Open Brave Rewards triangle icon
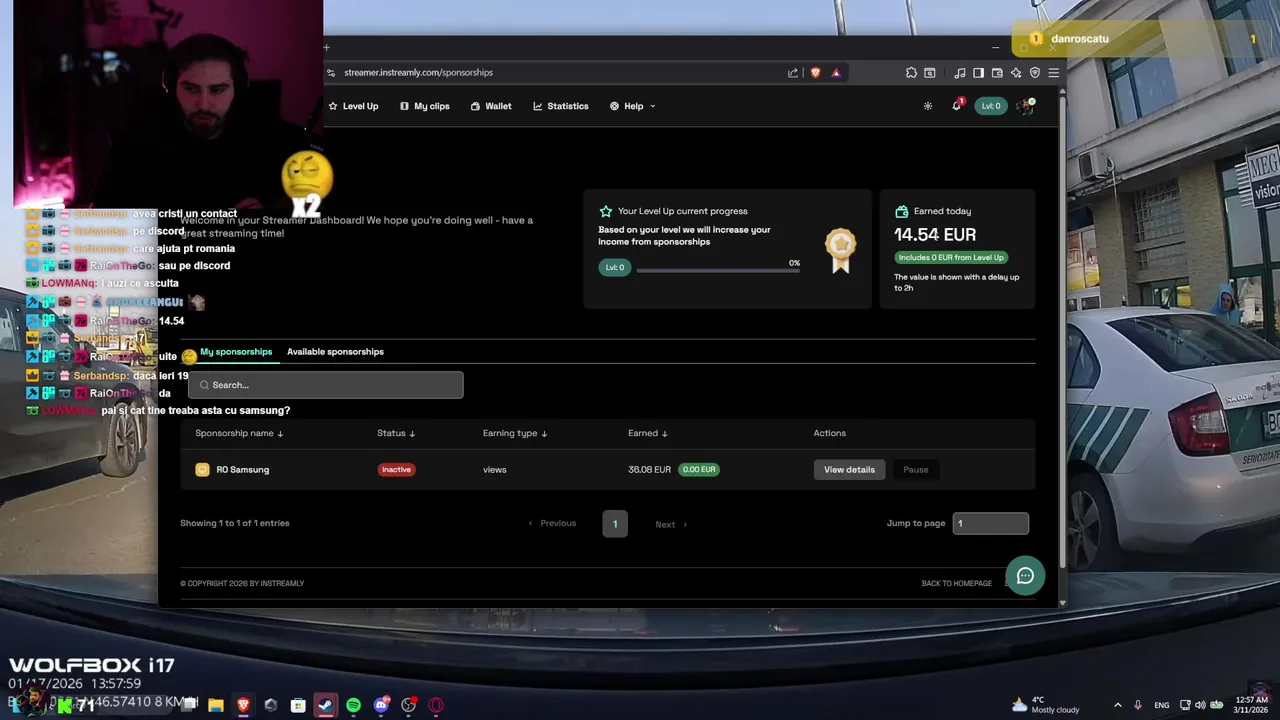This screenshot has height=720, width=1280. tap(836, 73)
